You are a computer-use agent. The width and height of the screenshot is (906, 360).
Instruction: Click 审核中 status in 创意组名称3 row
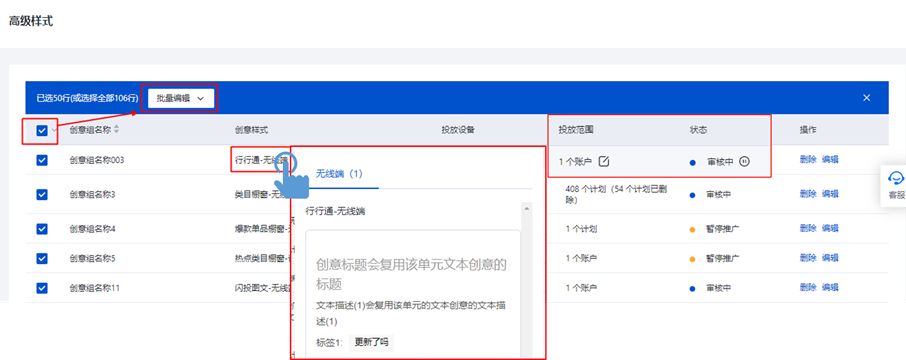[719, 195]
